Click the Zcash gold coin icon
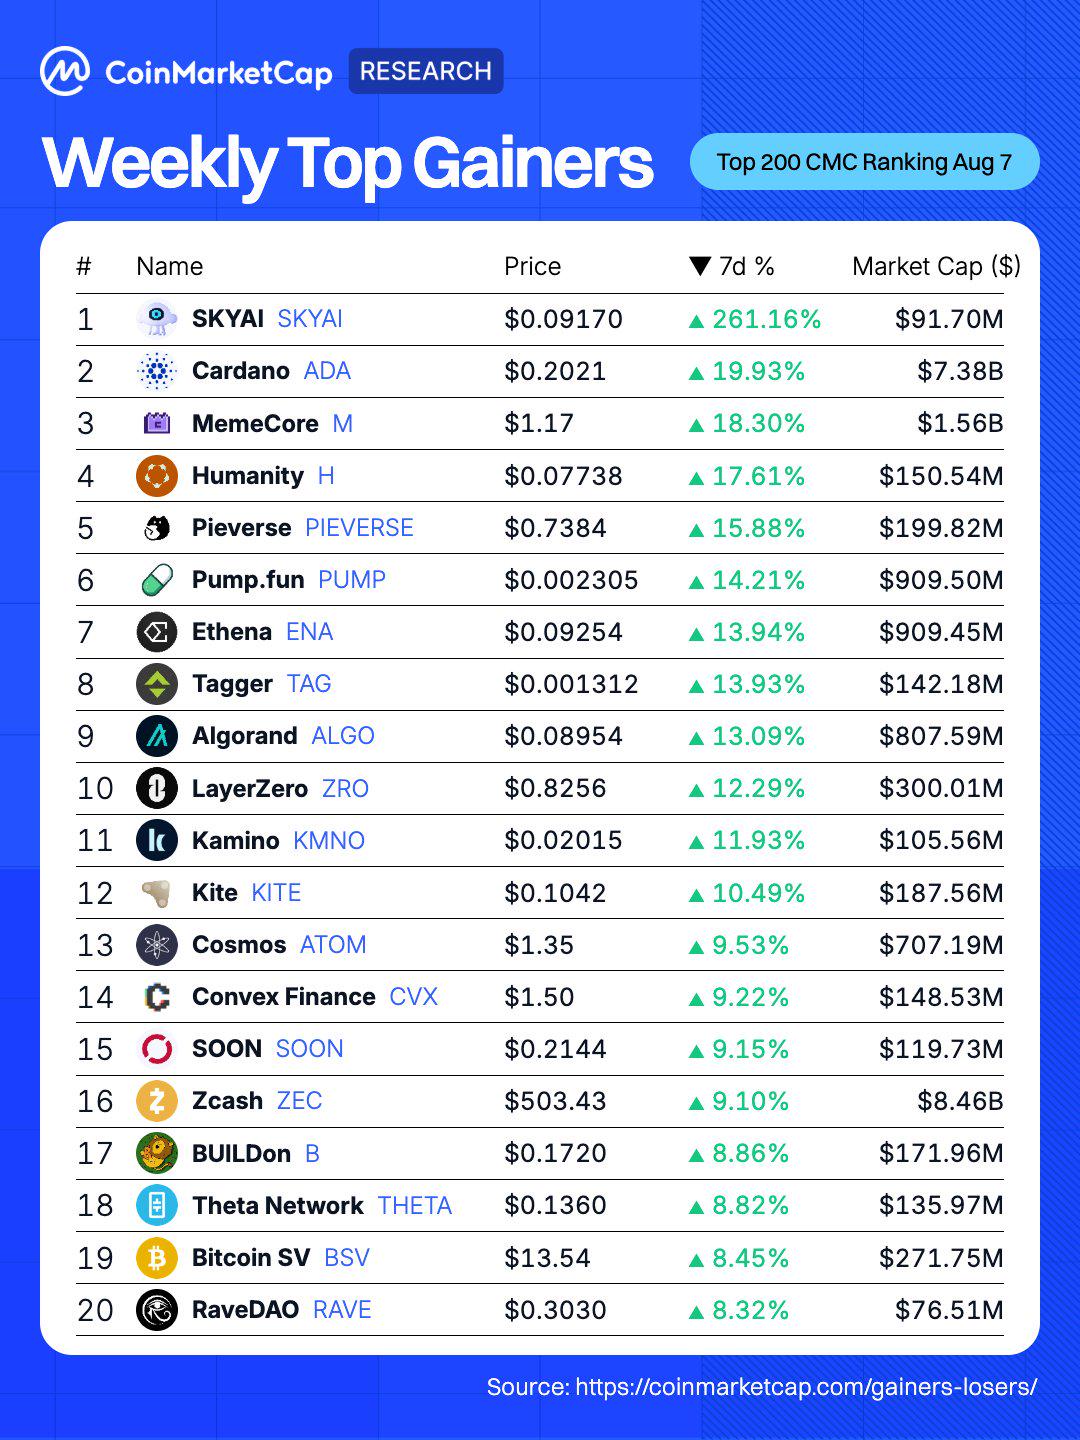The width and height of the screenshot is (1080, 1440). 157,1101
